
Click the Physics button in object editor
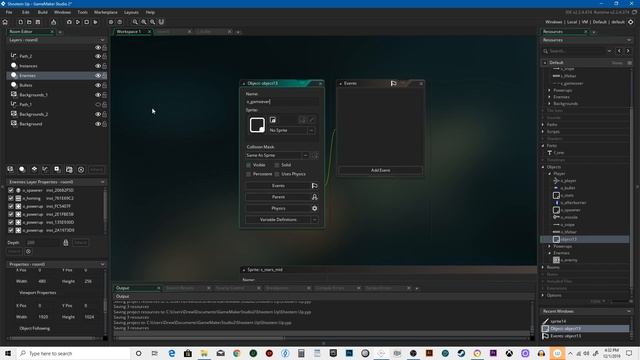click(282, 209)
